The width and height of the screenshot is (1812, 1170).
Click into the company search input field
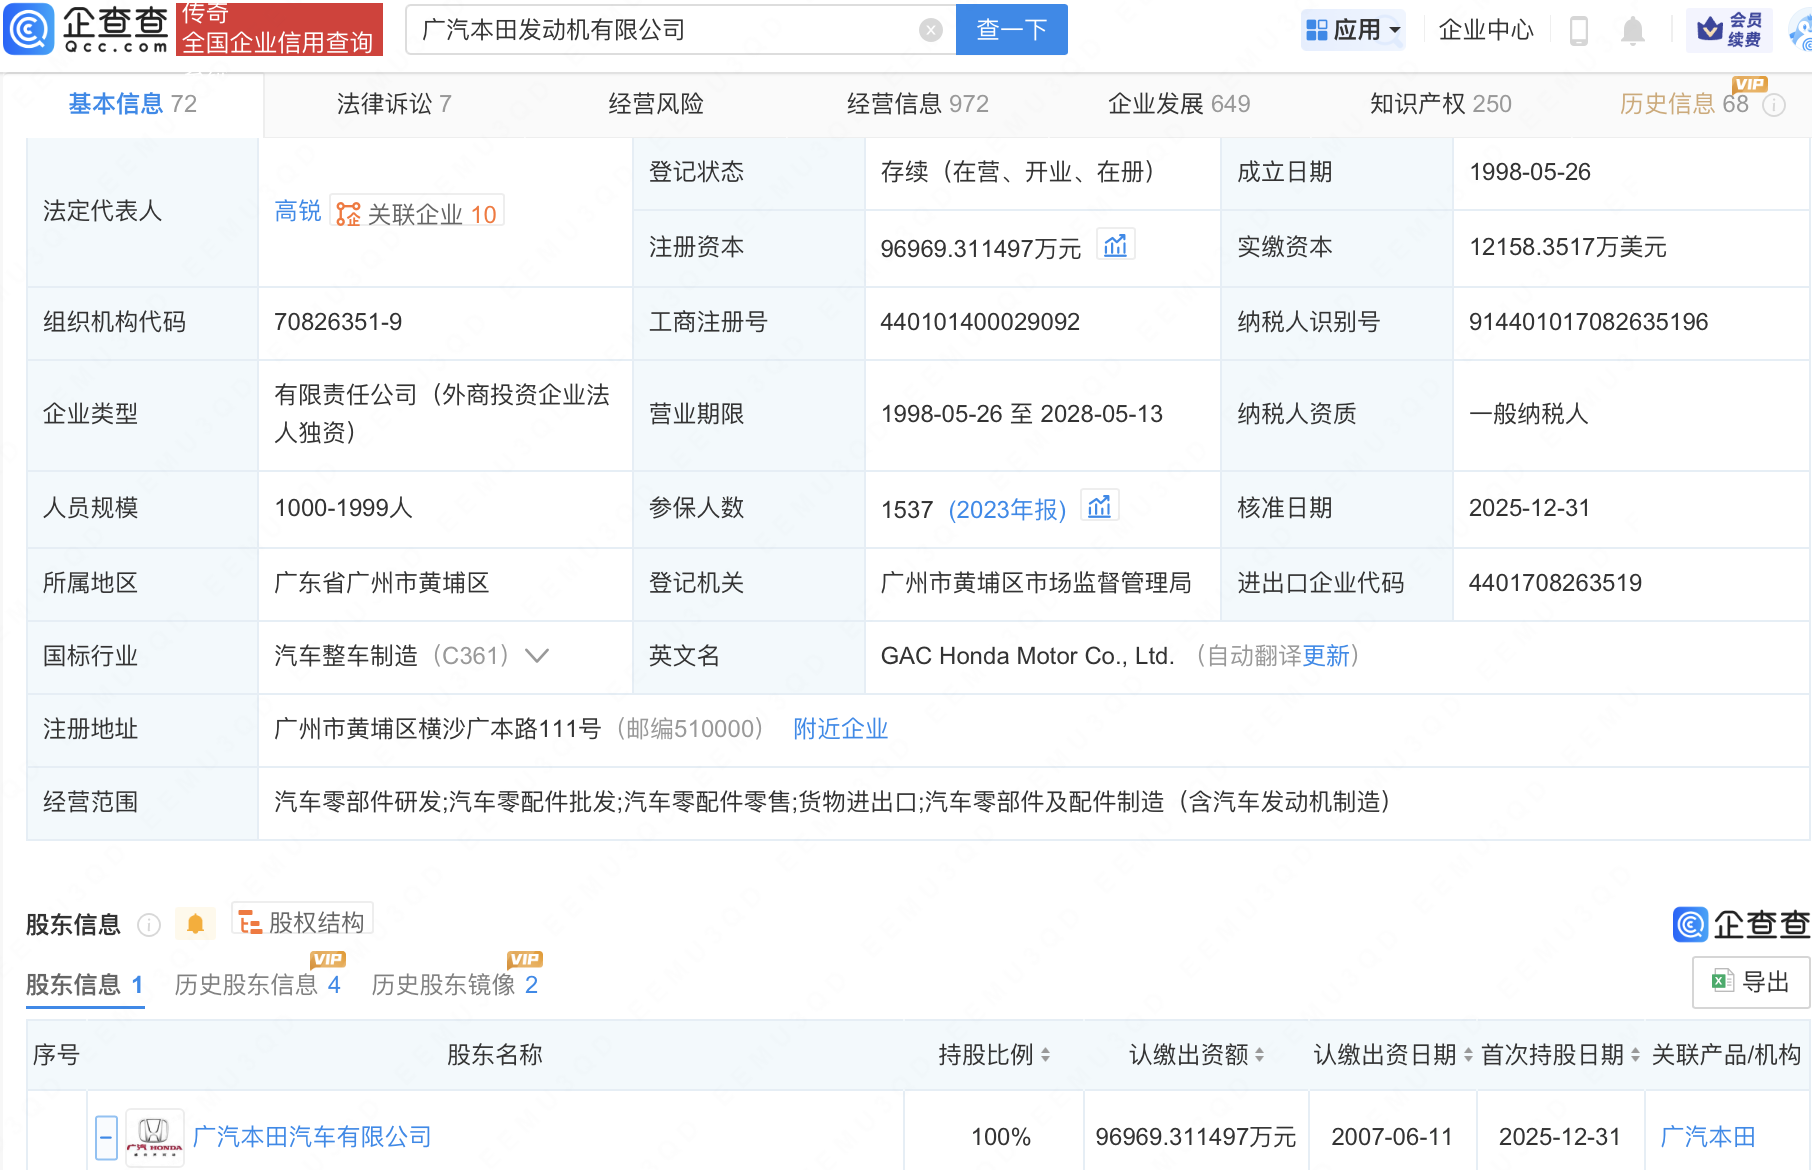point(660,30)
